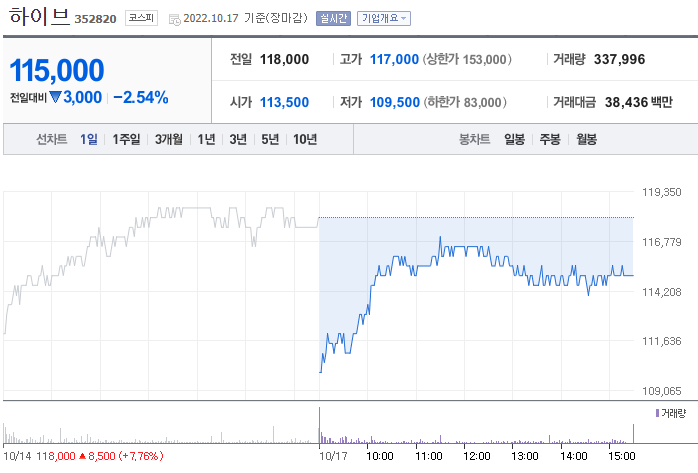Screen dimensions: 698x473
Task: Click the trading volume 337,996
Action: click(x=619, y=59)
